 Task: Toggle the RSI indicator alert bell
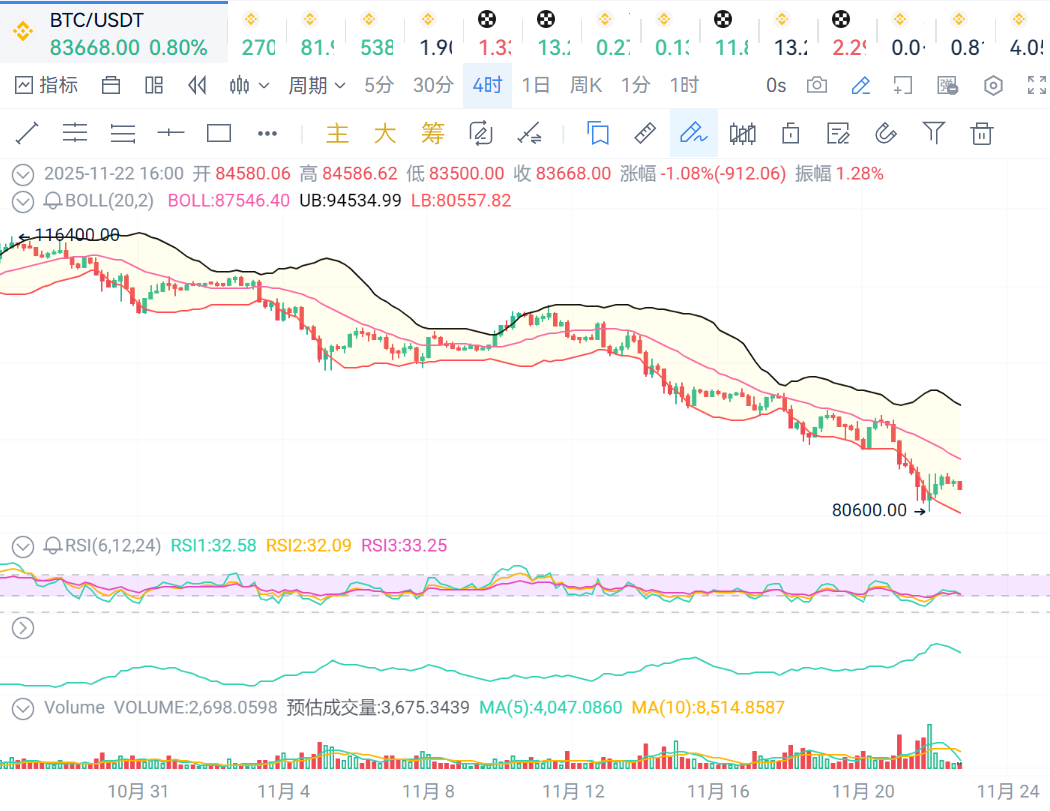53,546
